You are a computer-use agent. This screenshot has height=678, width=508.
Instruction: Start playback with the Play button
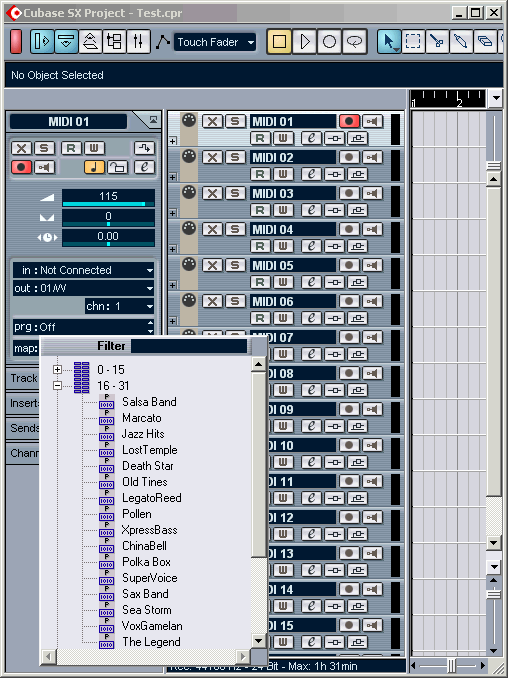click(305, 42)
